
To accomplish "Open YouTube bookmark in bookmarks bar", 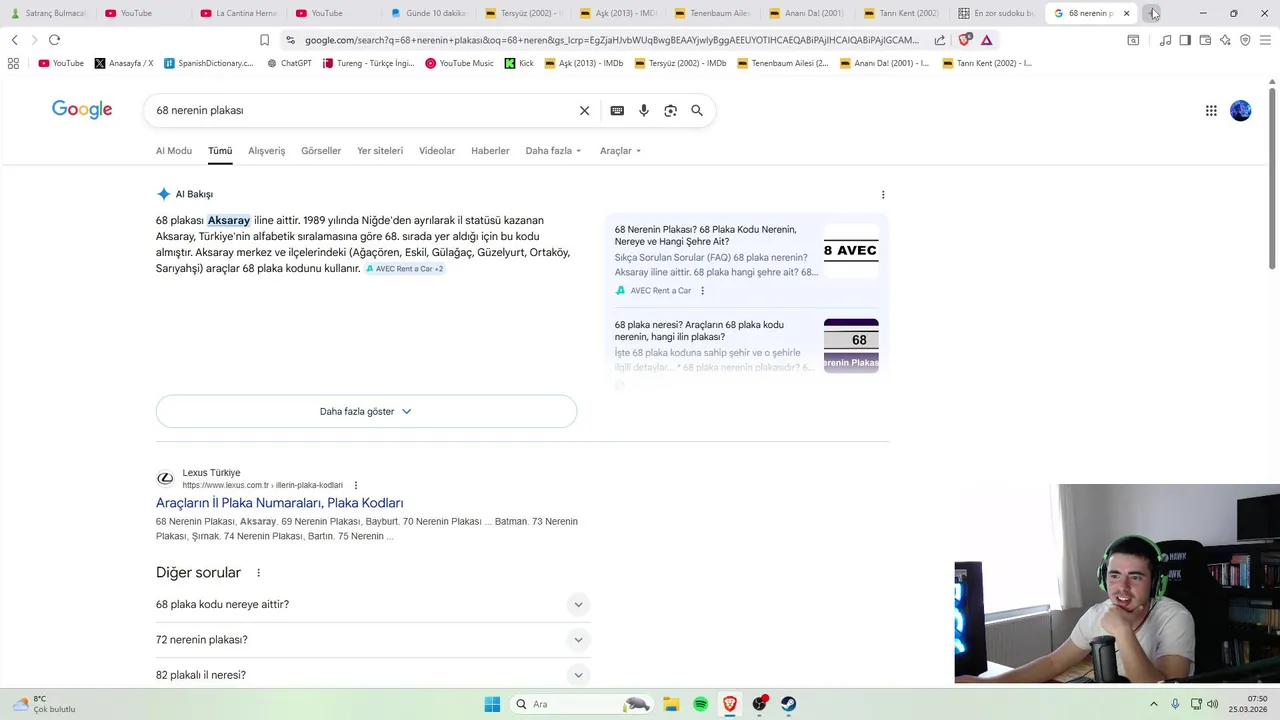I will click(61, 63).
